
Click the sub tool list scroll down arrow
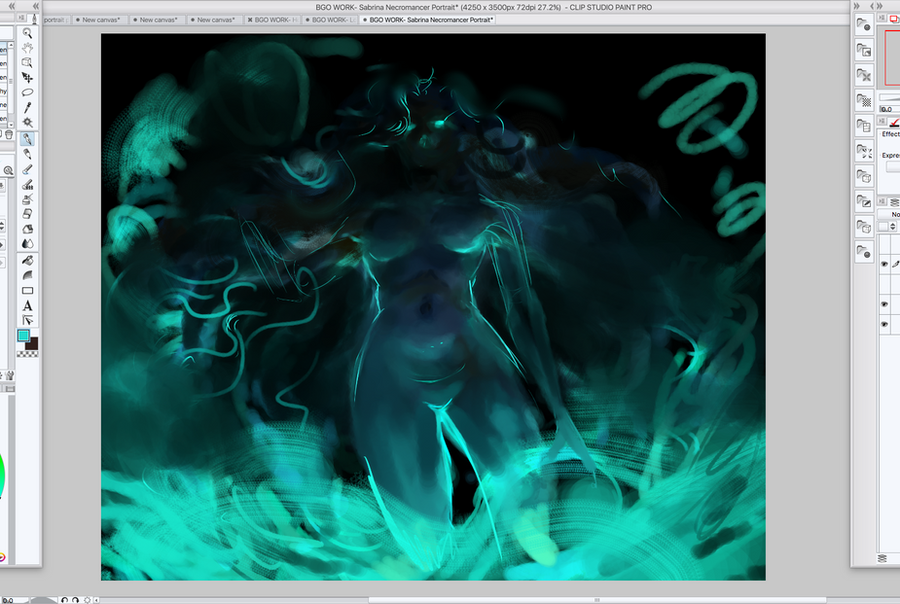point(10,125)
